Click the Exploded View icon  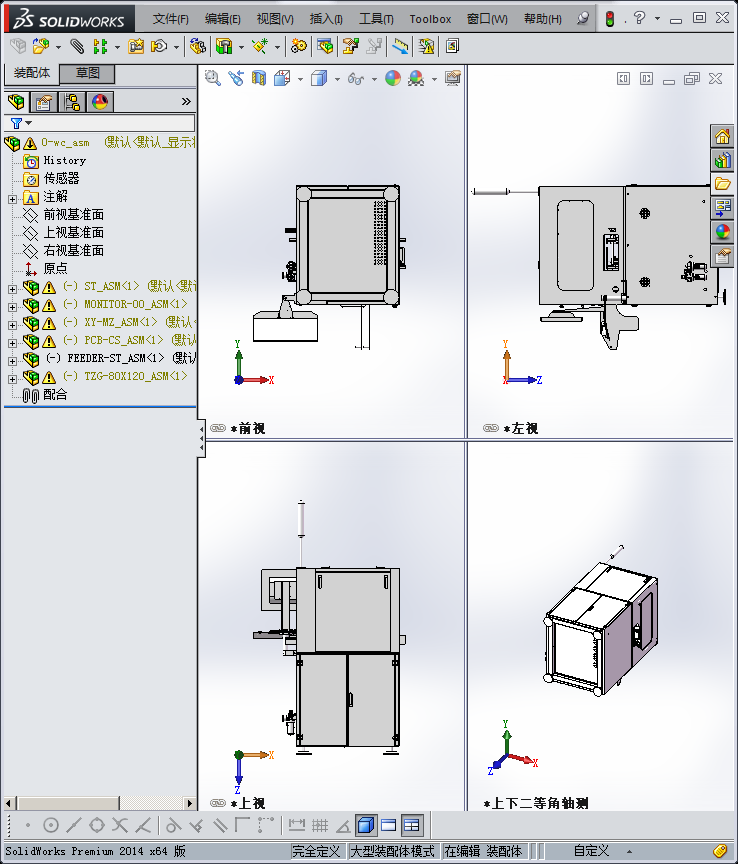[351, 46]
